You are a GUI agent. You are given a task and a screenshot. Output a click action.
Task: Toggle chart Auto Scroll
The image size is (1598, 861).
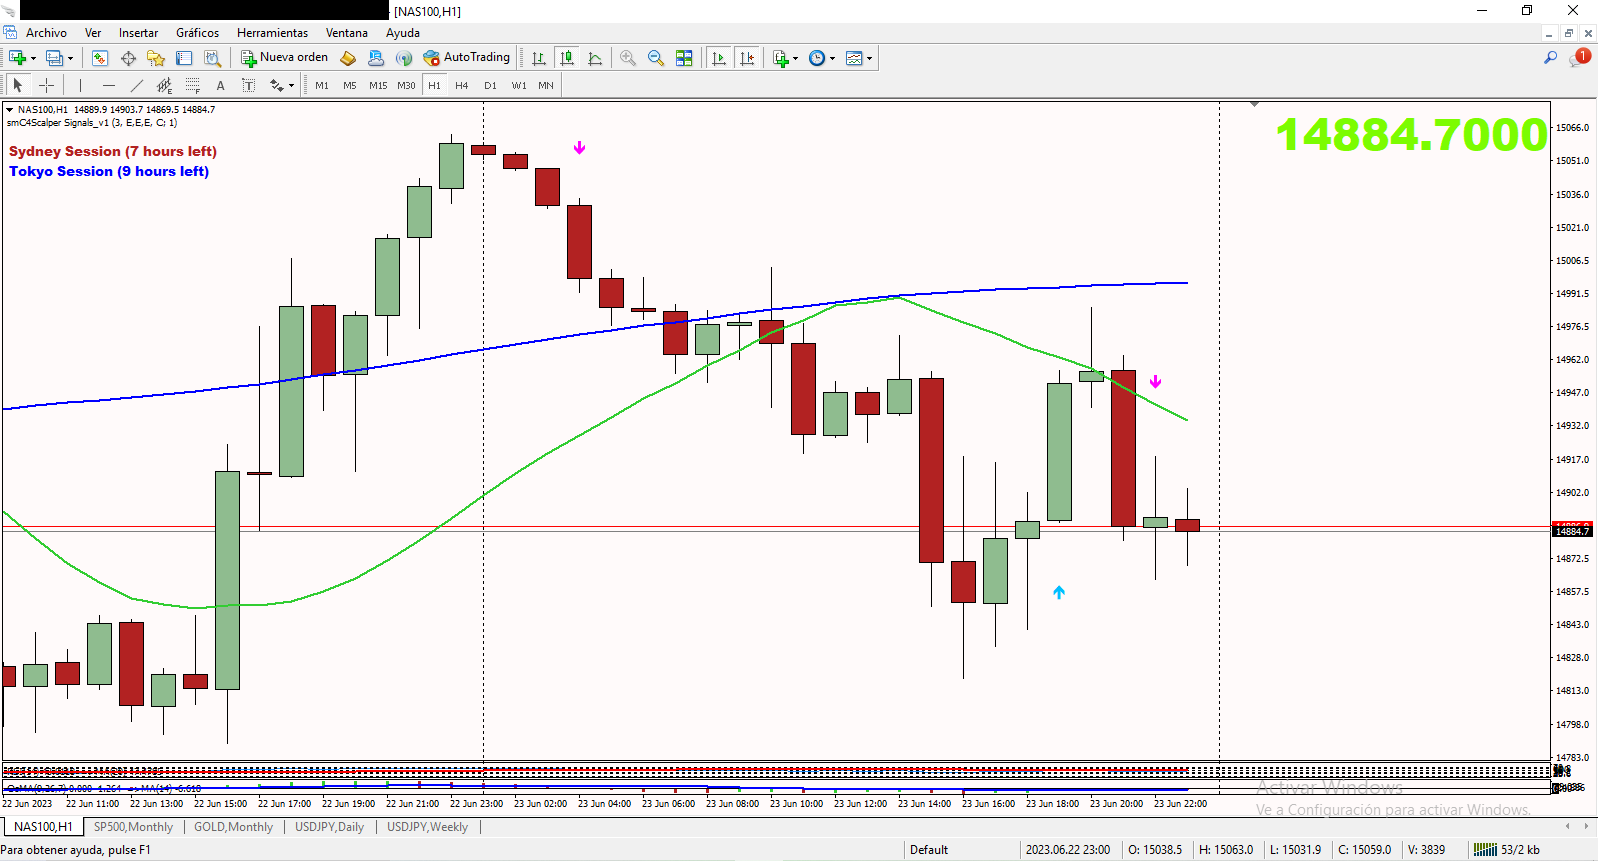coord(719,58)
